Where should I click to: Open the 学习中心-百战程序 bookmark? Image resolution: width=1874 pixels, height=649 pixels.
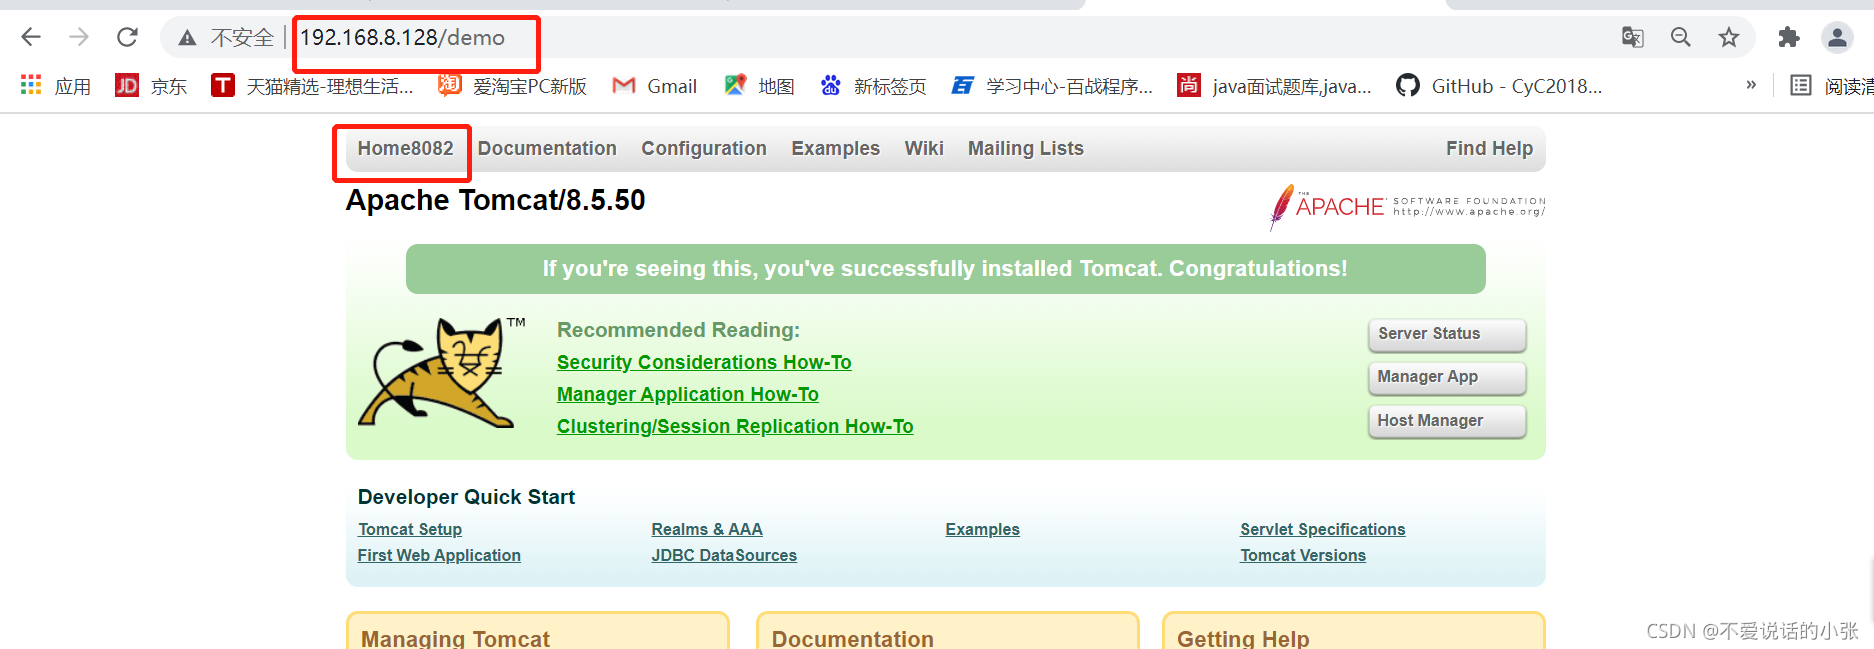coord(1052,86)
